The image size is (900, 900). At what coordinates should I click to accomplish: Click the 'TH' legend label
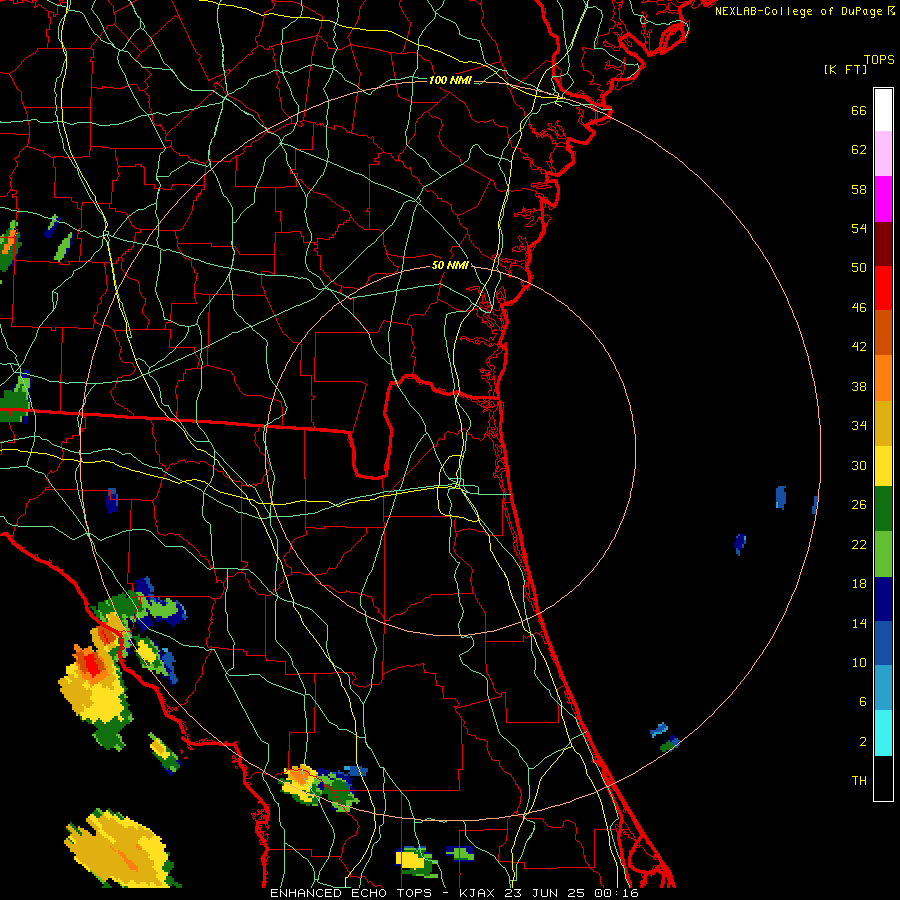click(859, 781)
